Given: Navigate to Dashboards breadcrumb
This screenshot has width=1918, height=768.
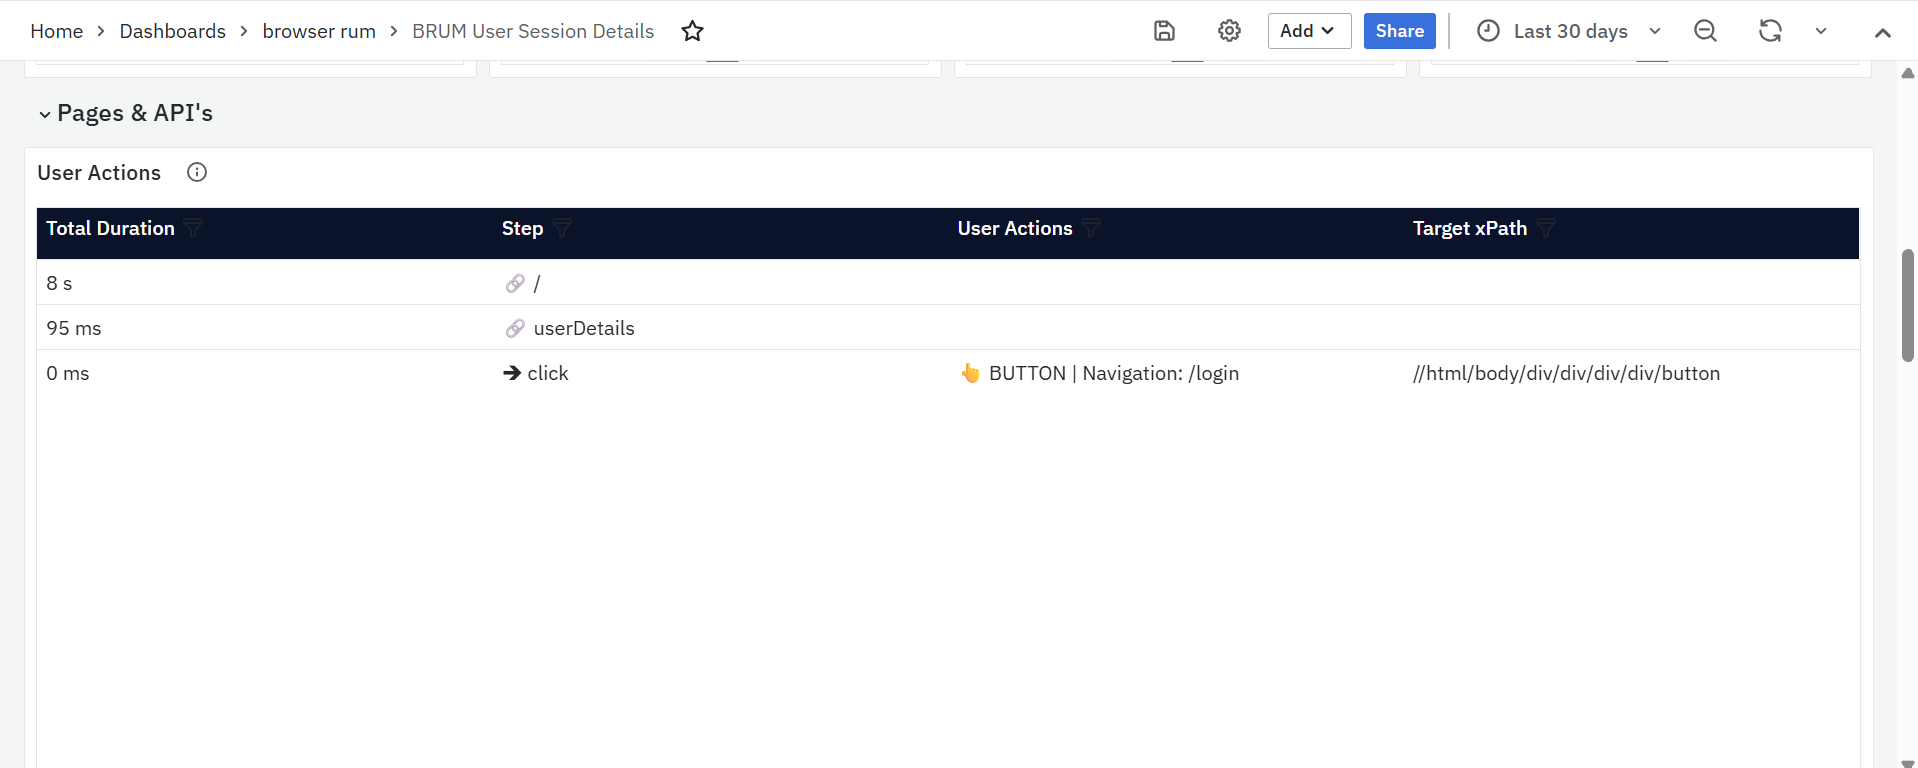Looking at the screenshot, I should [x=173, y=31].
